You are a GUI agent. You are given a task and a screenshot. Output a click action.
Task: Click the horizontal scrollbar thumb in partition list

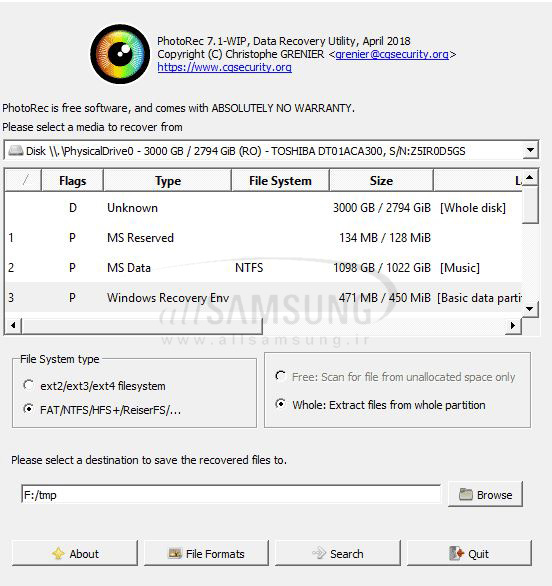(x=142, y=326)
